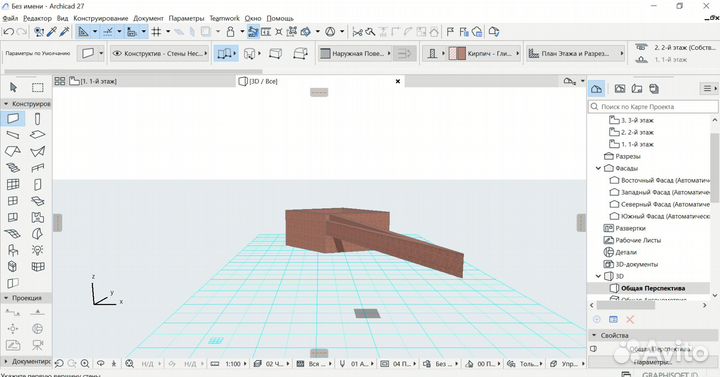
Task: Select the Roof tool
Action: (13, 151)
